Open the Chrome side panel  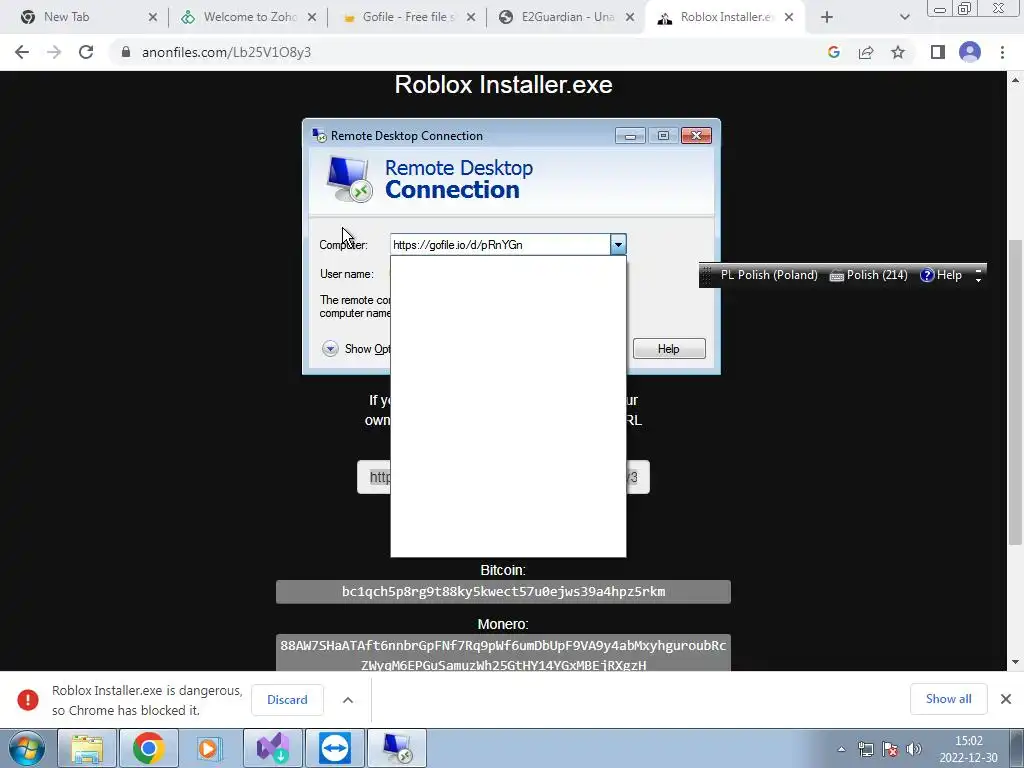[x=938, y=52]
